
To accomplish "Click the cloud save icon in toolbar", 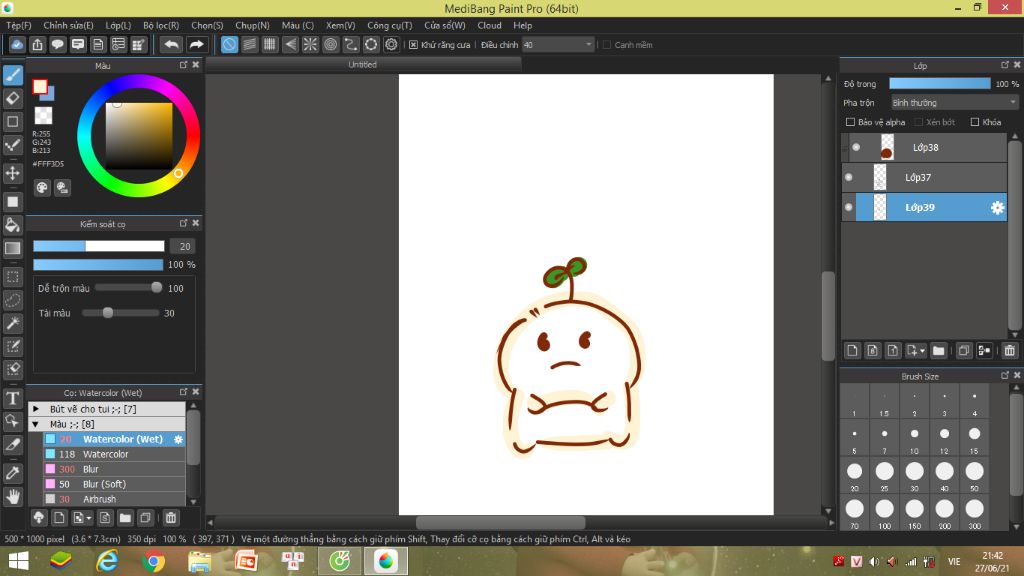I will click(x=17, y=44).
